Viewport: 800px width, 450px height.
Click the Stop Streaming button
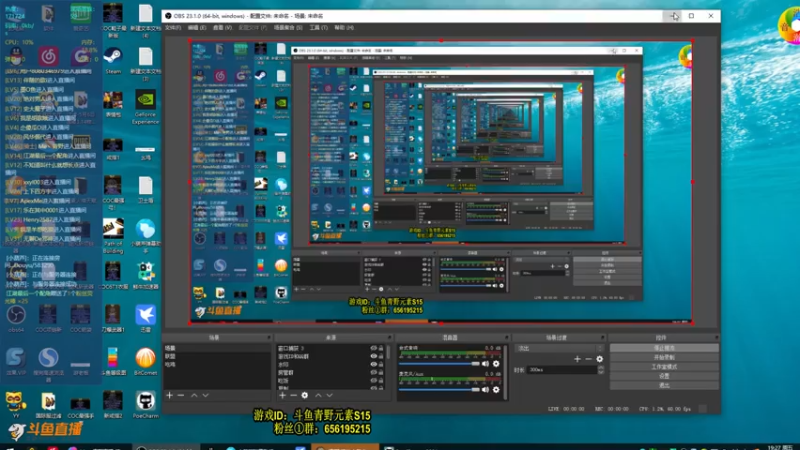tap(664, 348)
